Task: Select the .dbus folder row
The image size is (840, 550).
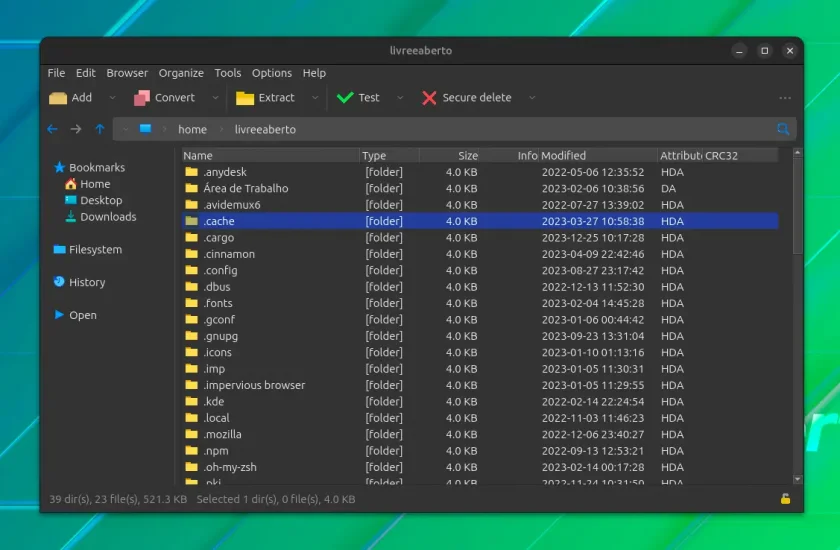Action: (480, 287)
